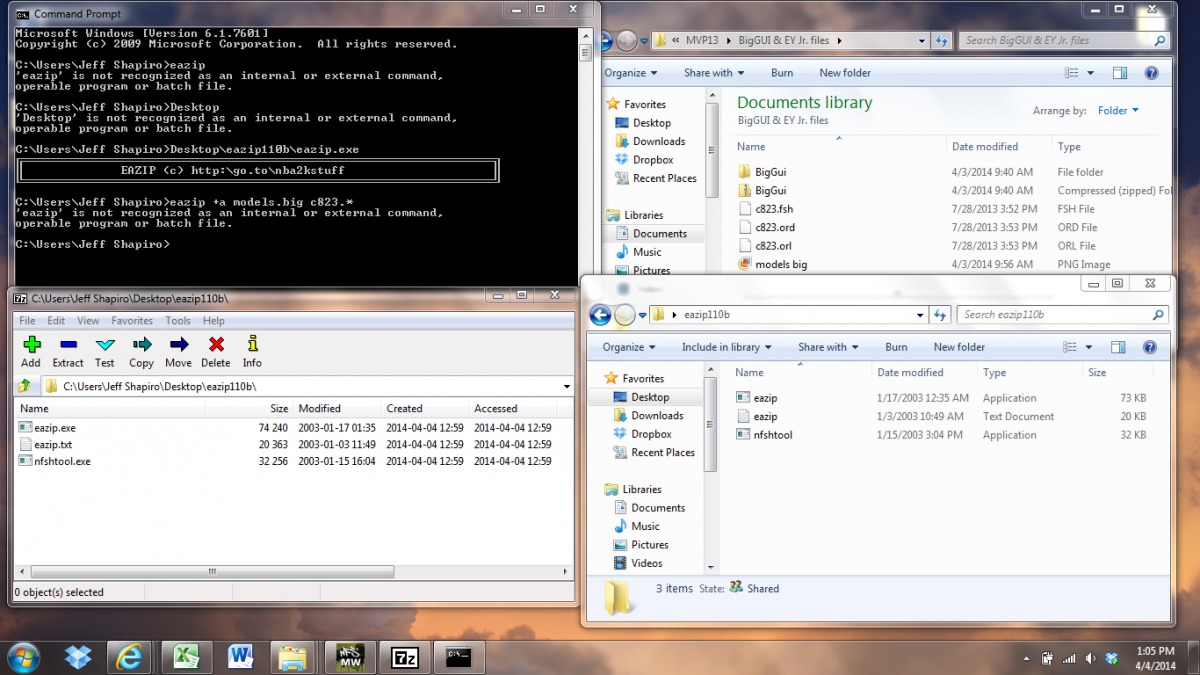Select Desktop in eazip110b navigation pane
The width and height of the screenshot is (1200, 675).
pos(650,397)
